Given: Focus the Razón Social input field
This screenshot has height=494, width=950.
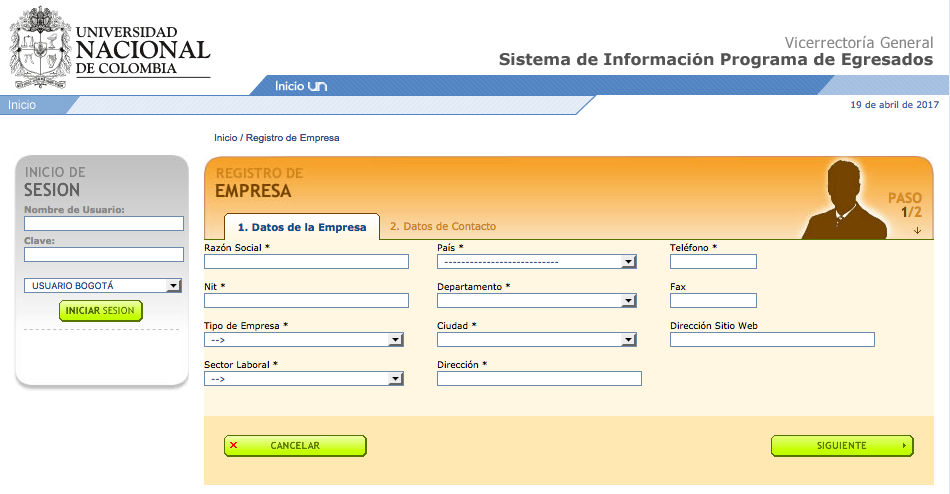Looking at the screenshot, I should [306, 261].
